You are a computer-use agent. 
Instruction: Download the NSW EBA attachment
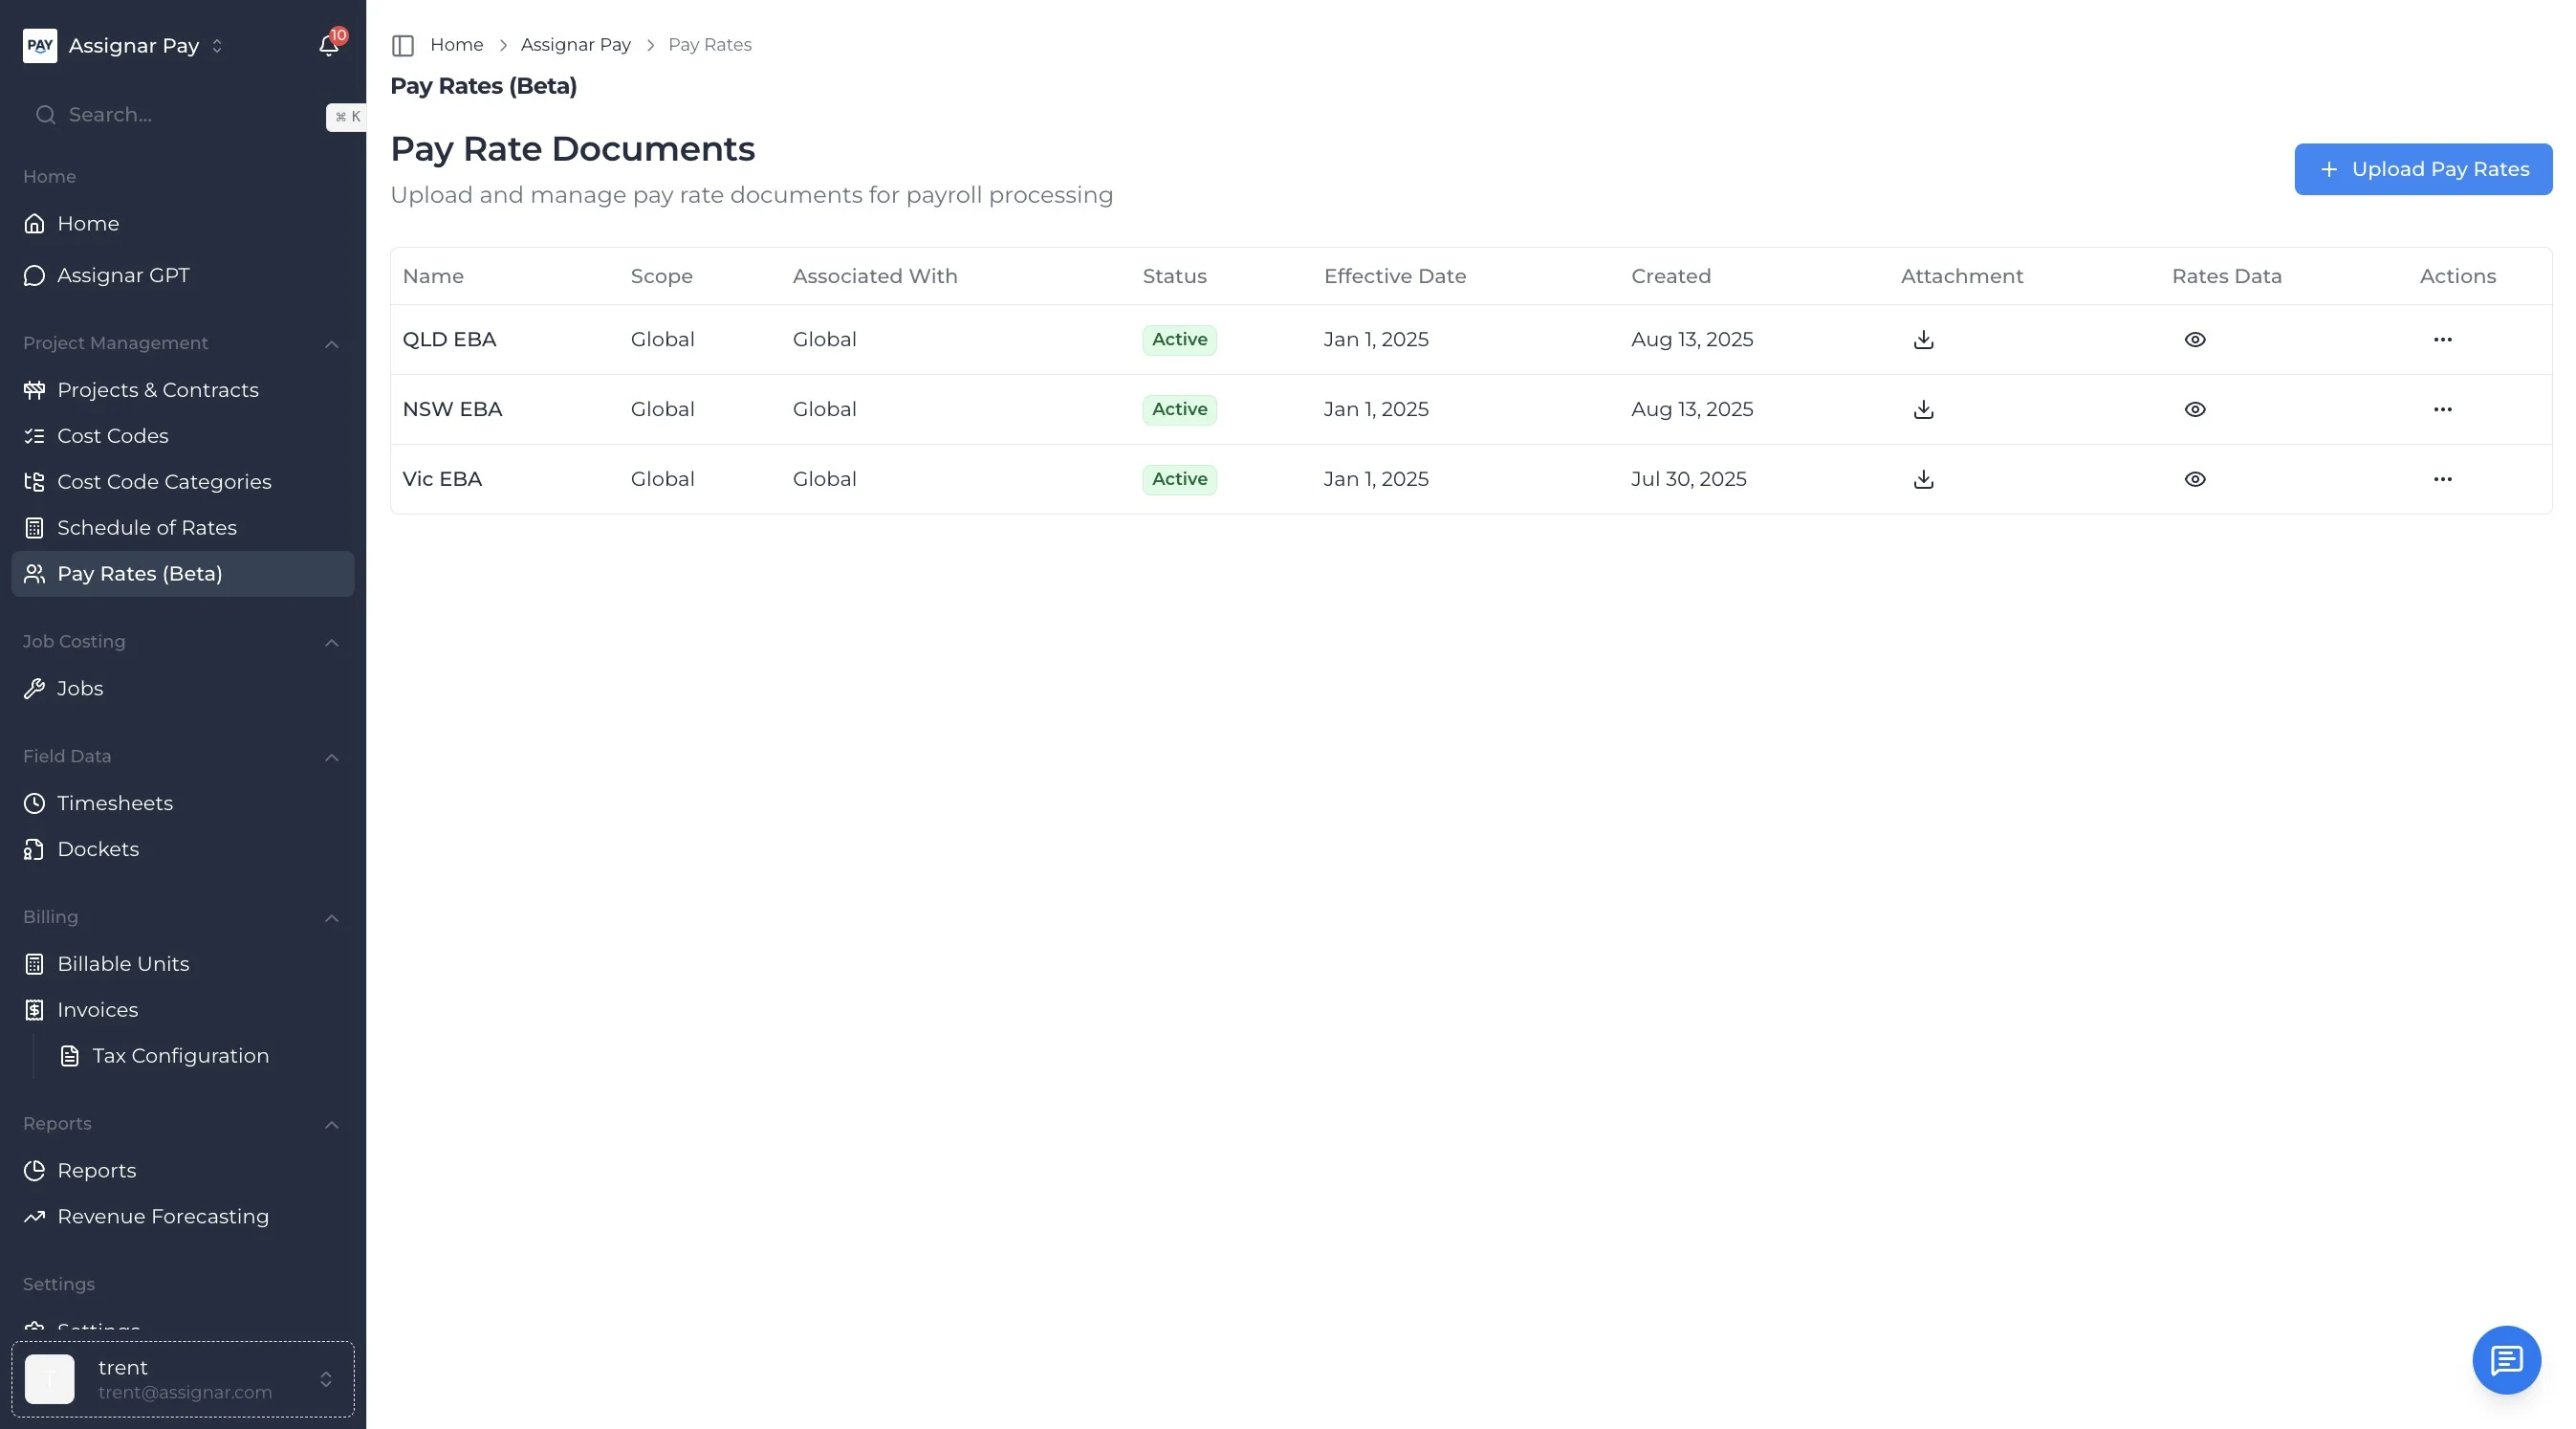[x=1923, y=410]
